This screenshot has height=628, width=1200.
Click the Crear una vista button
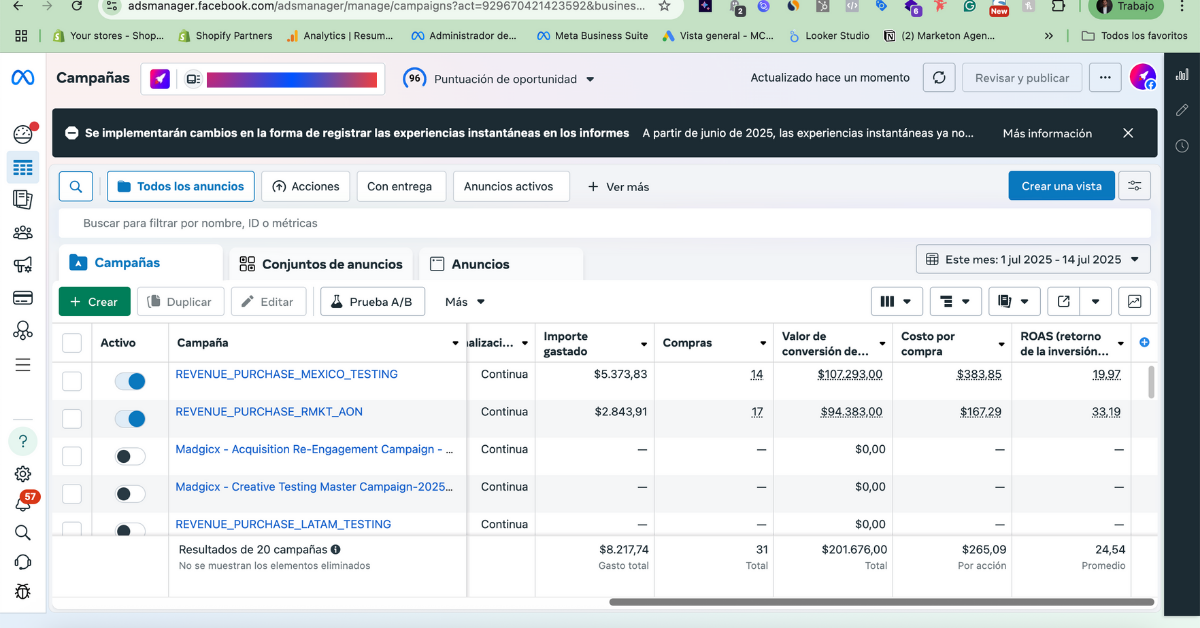tap(1061, 186)
